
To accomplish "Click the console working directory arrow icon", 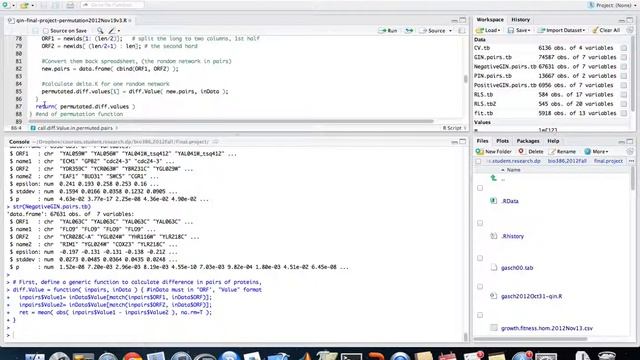I will 215,142.
